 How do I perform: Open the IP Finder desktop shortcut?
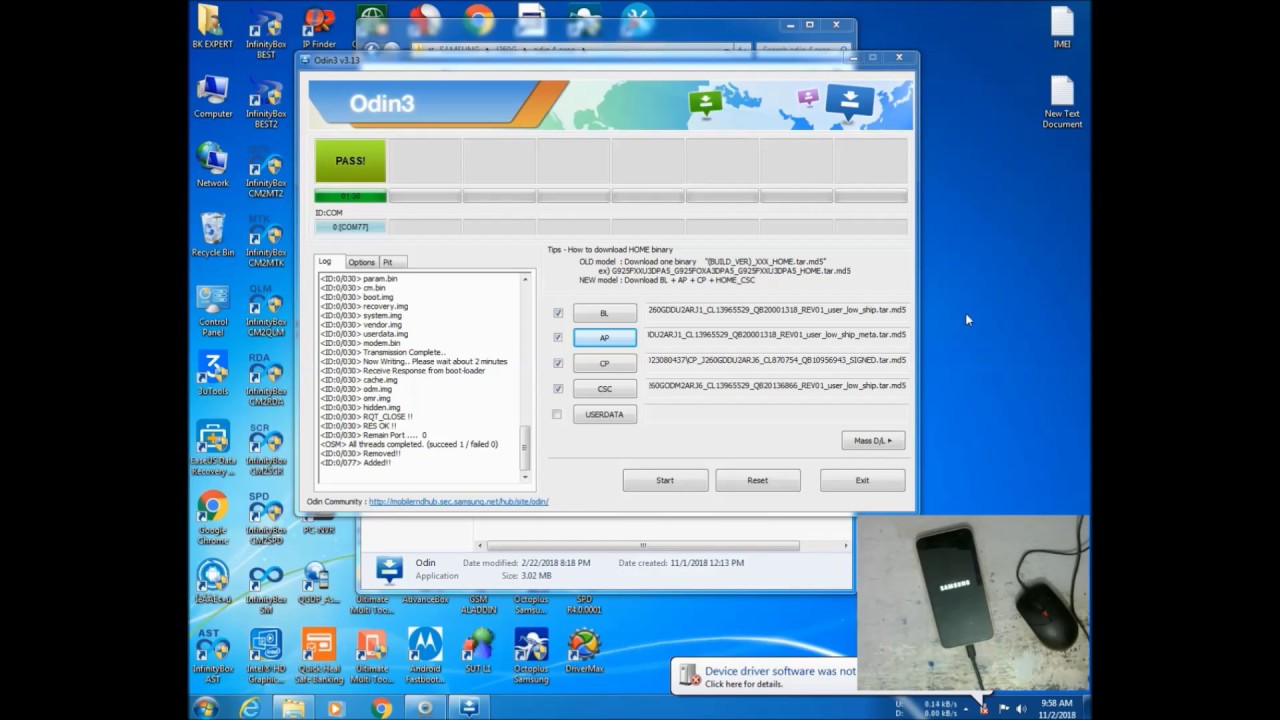319,27
